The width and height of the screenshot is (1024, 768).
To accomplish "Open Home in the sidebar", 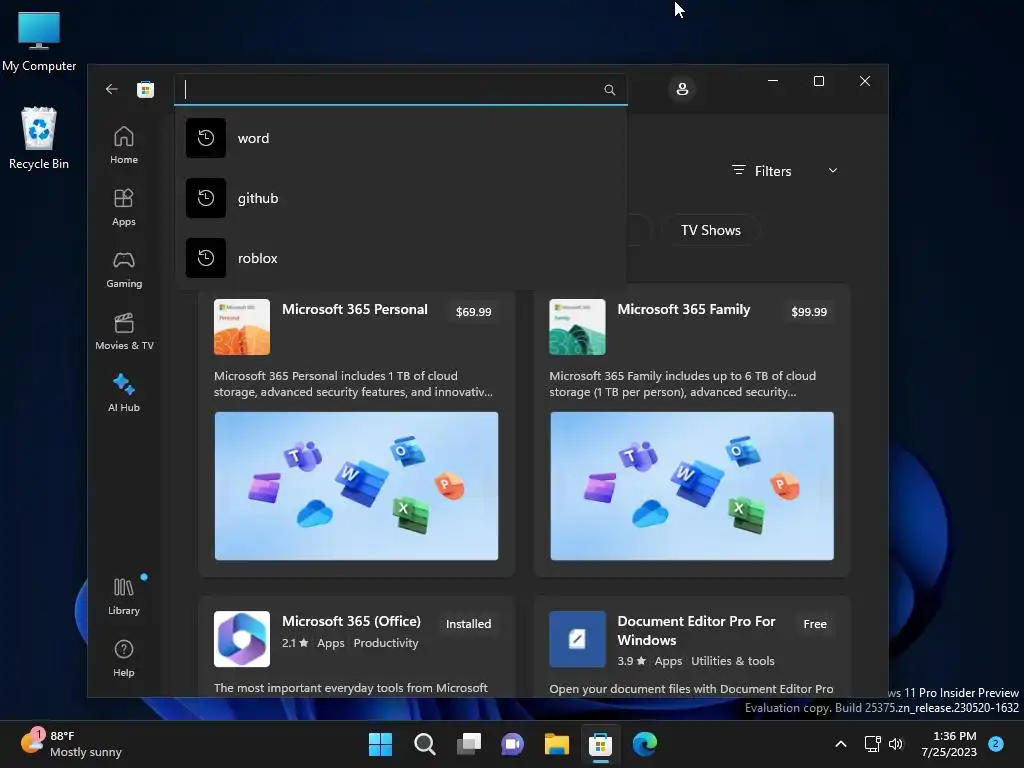I will (x=124, y=145).
